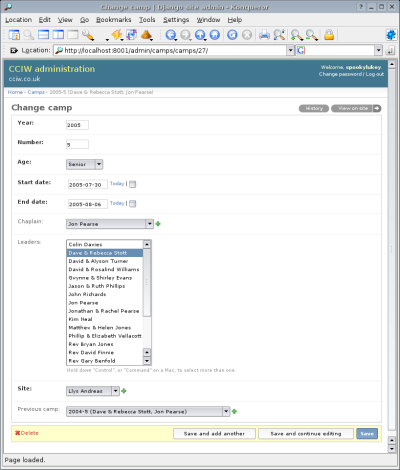This screenshot has width=400, height=470.
Task: Open the Bookmarks menu
Action: [114, 20]
